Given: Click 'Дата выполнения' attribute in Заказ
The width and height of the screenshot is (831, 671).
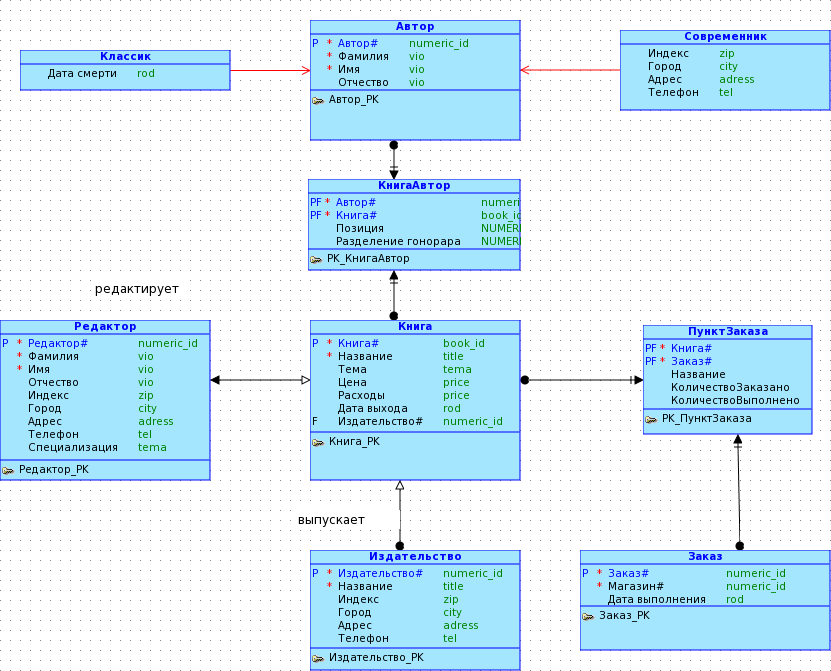Looking at the screenshot, I should tap(657, 600).
